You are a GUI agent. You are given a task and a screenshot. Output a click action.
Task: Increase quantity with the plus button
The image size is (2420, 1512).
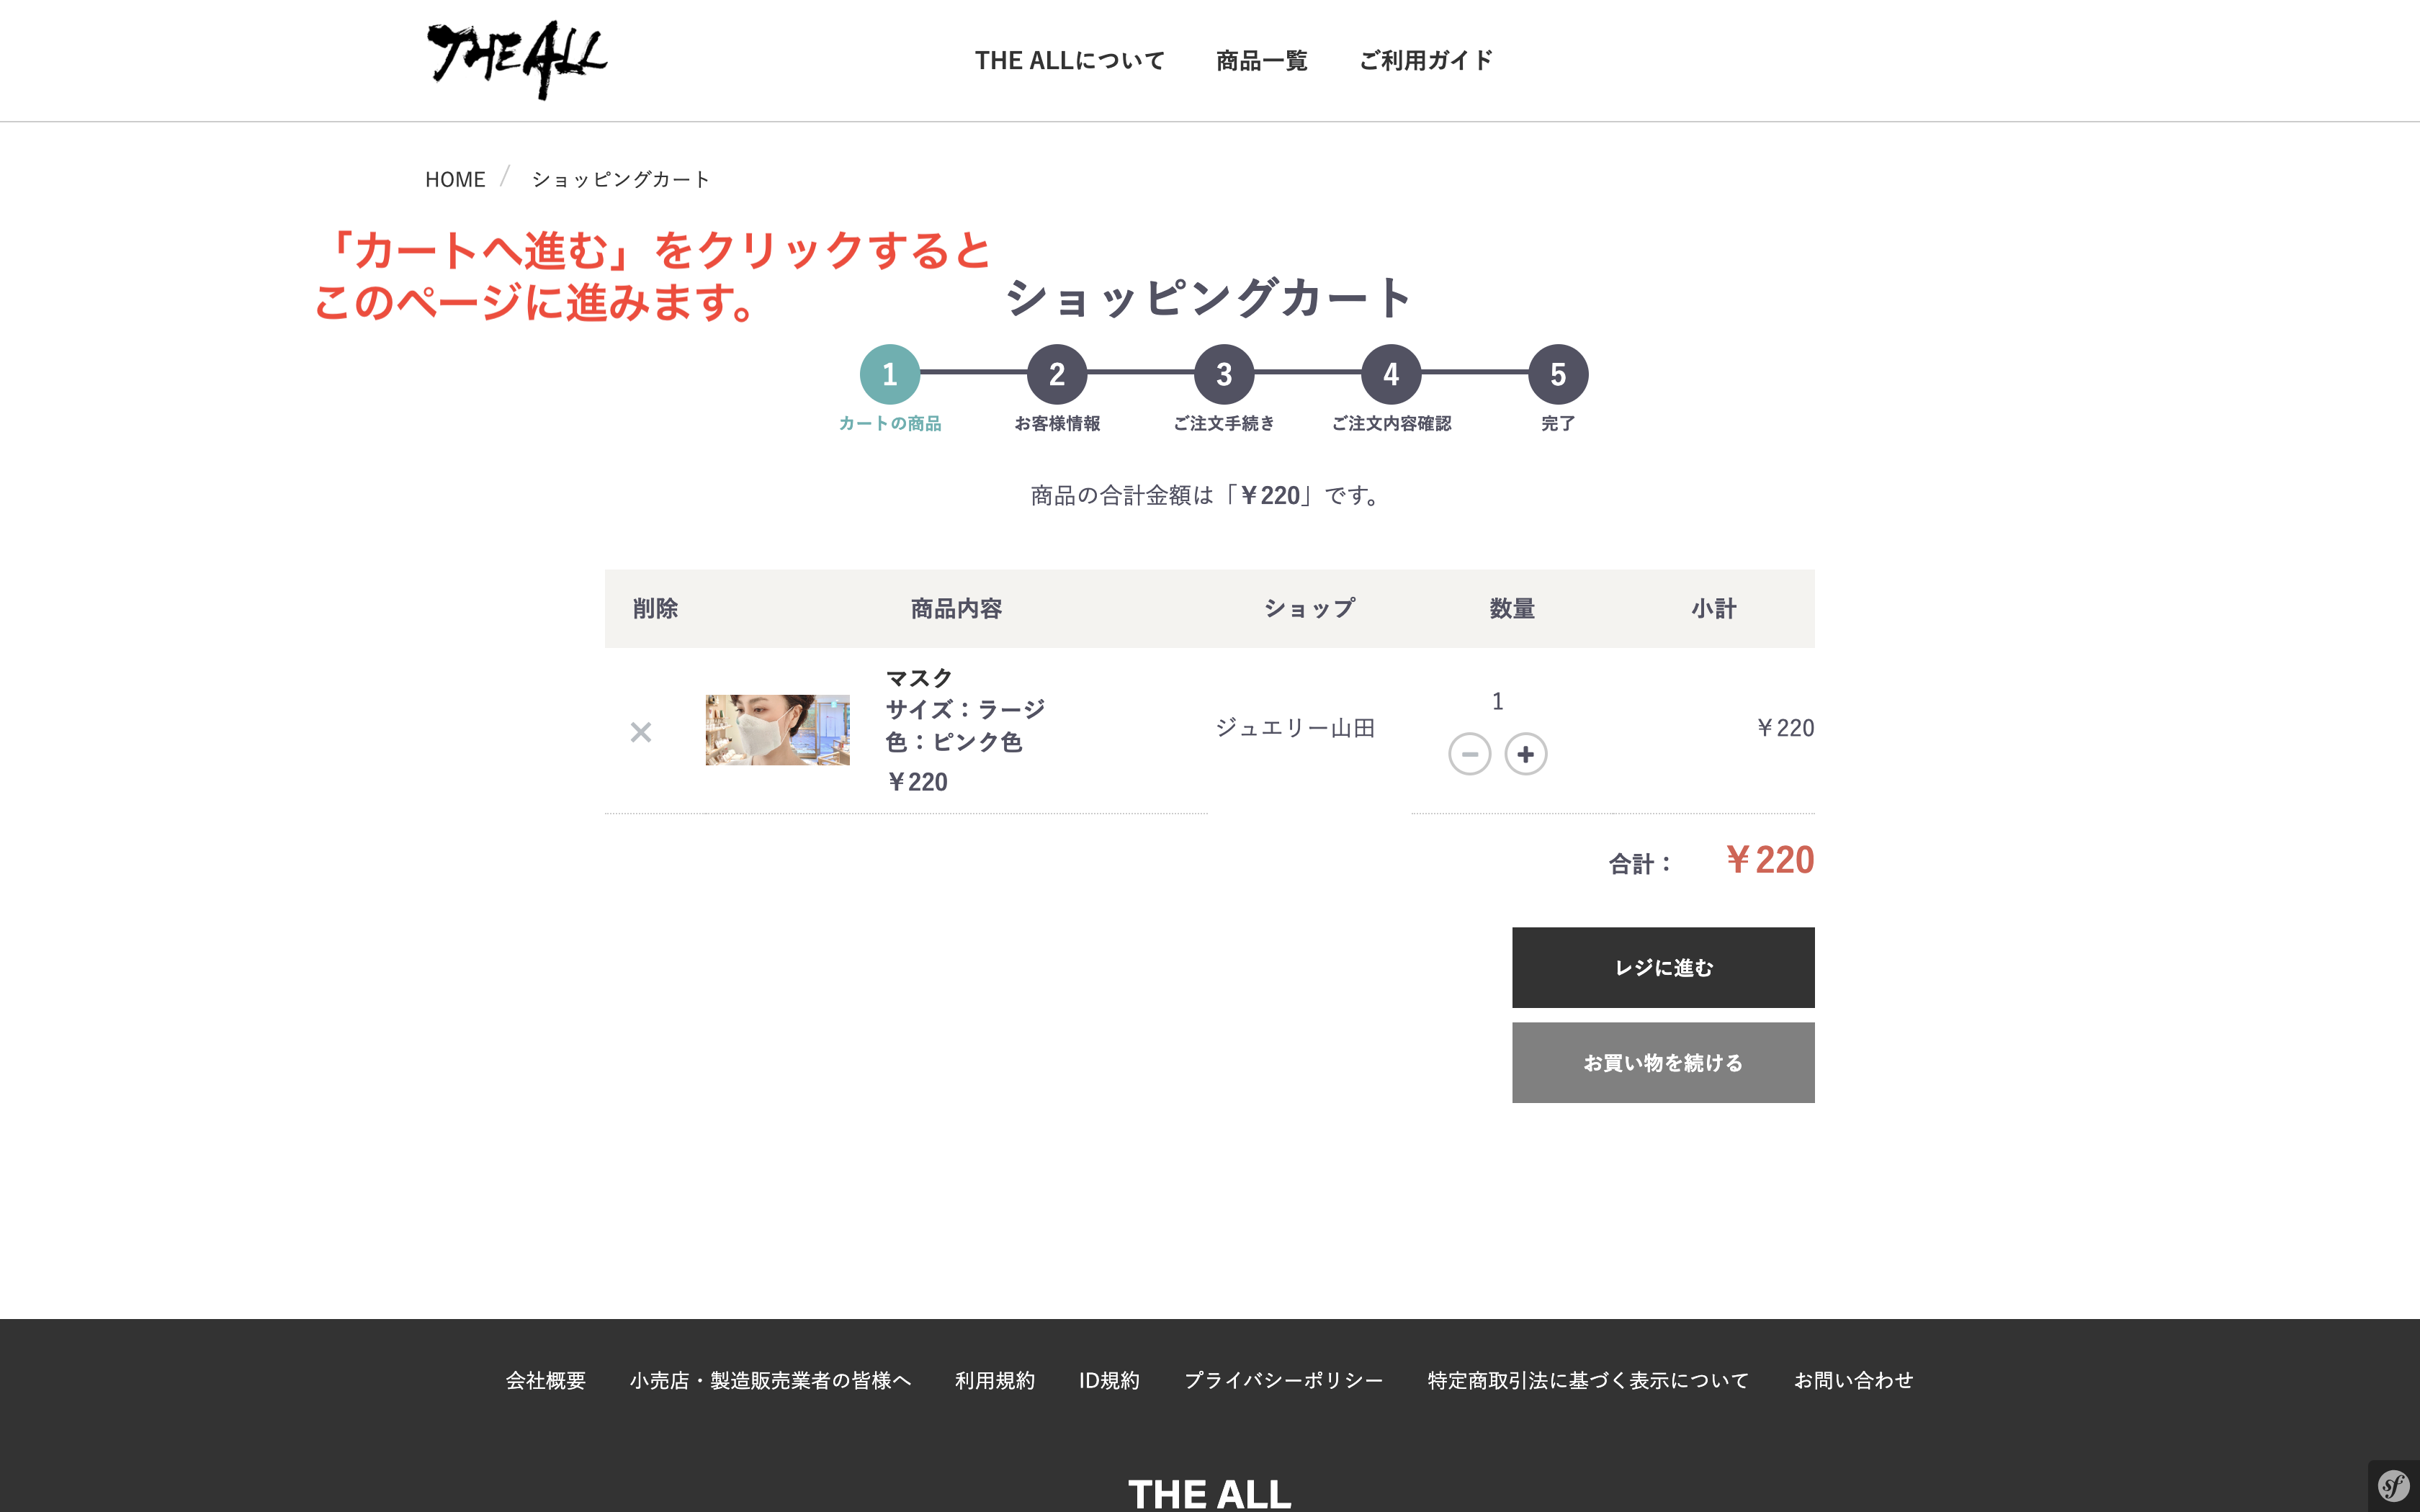coord(1525,754)
